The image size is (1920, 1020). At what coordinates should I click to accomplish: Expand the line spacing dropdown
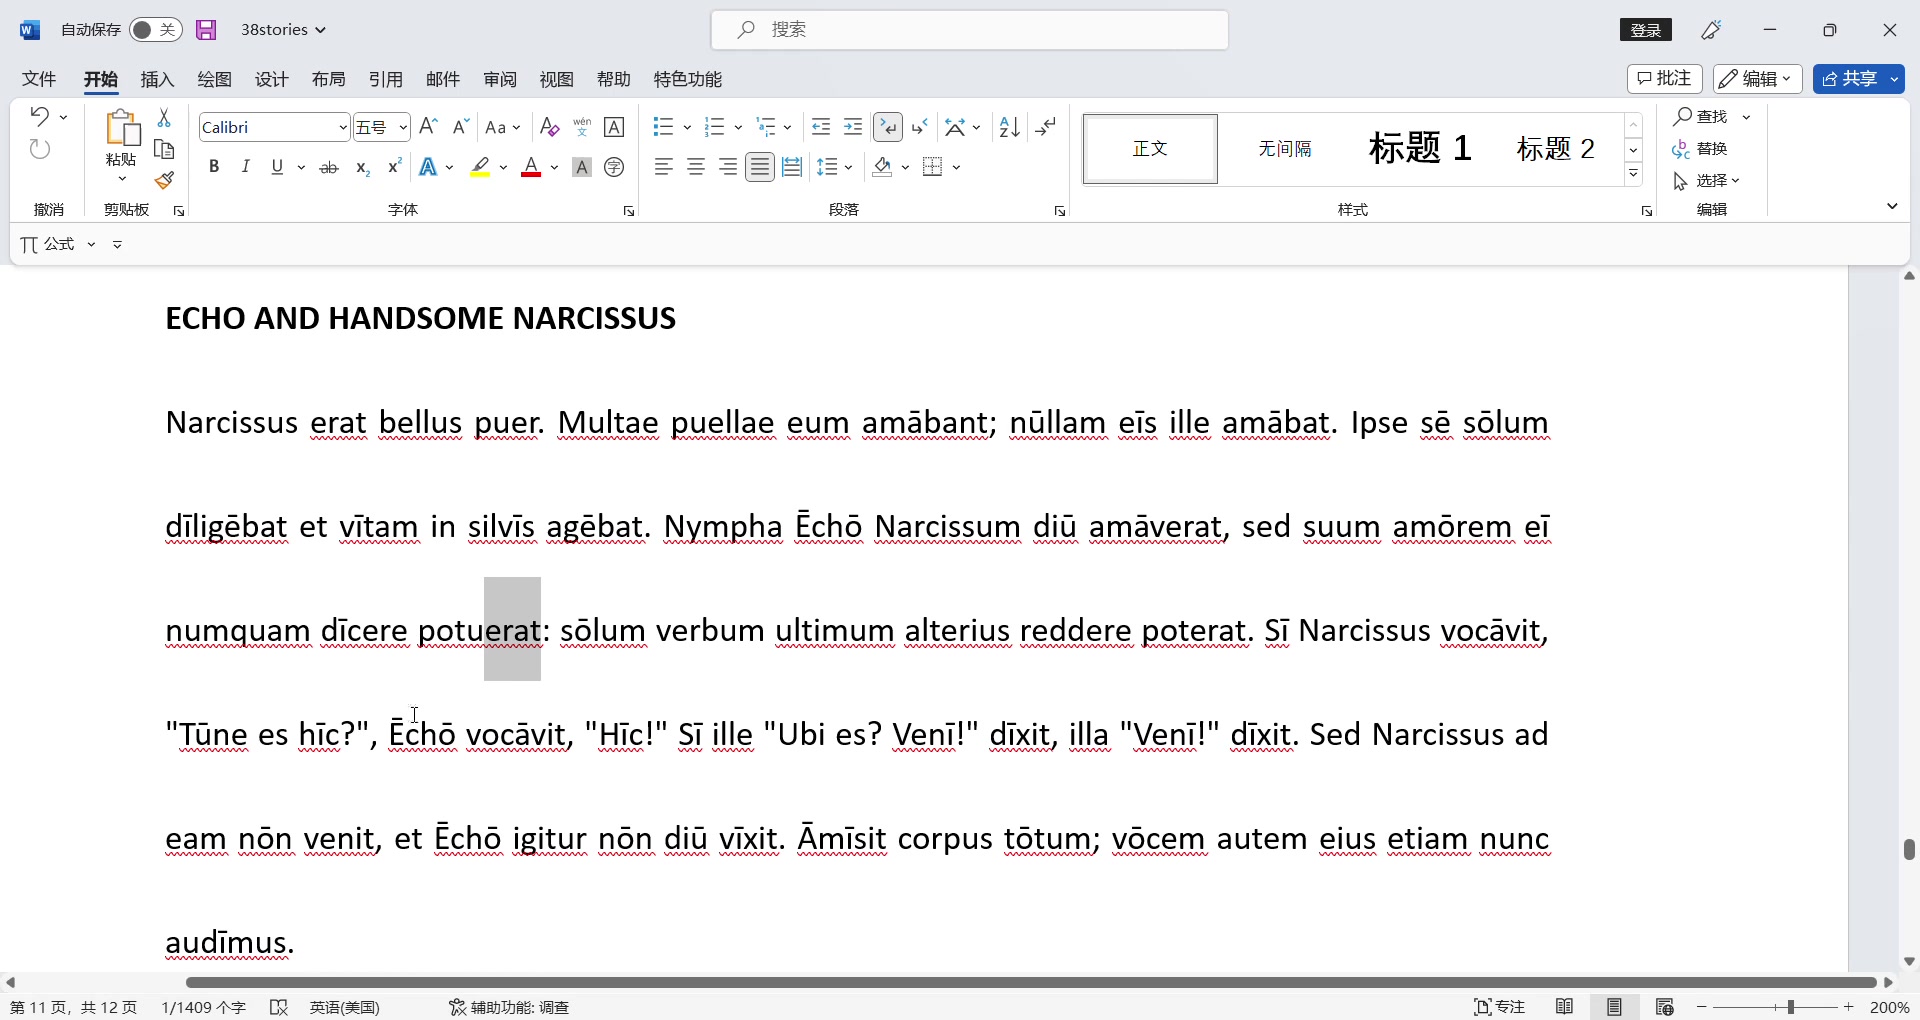[849, 167]
